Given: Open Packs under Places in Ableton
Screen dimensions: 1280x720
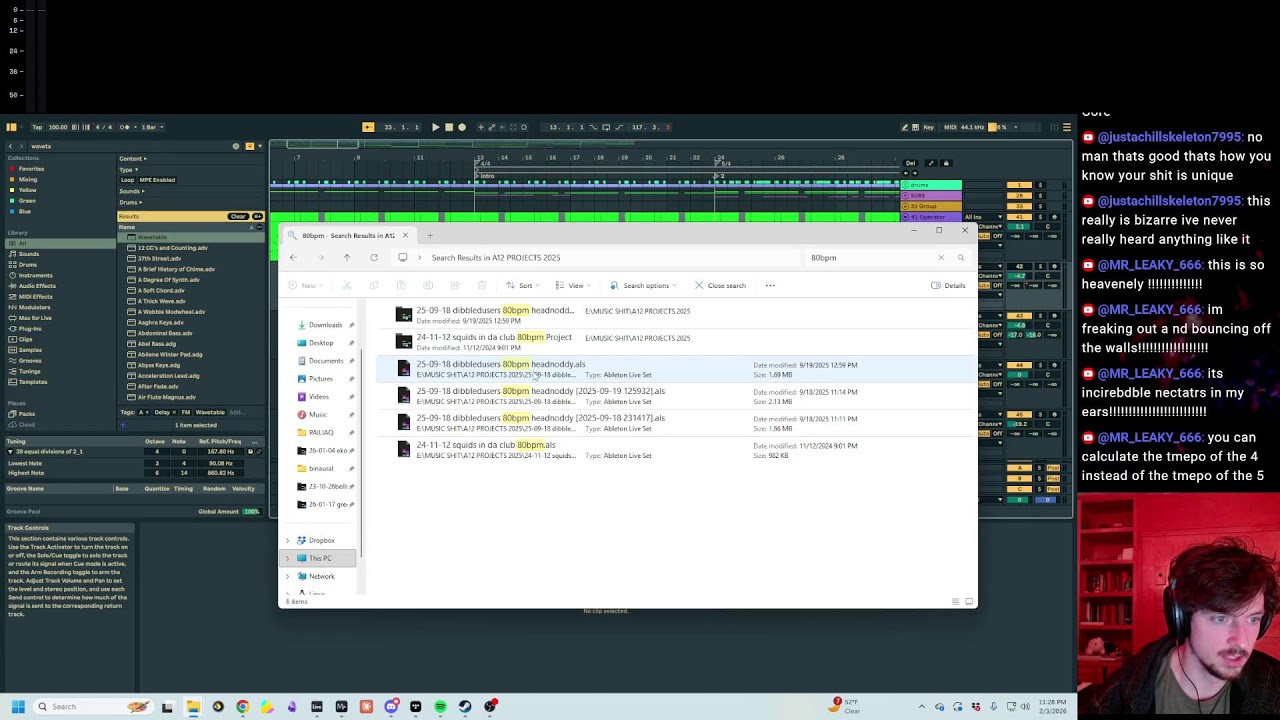Looking at the screenshot, I should (26, 414).
